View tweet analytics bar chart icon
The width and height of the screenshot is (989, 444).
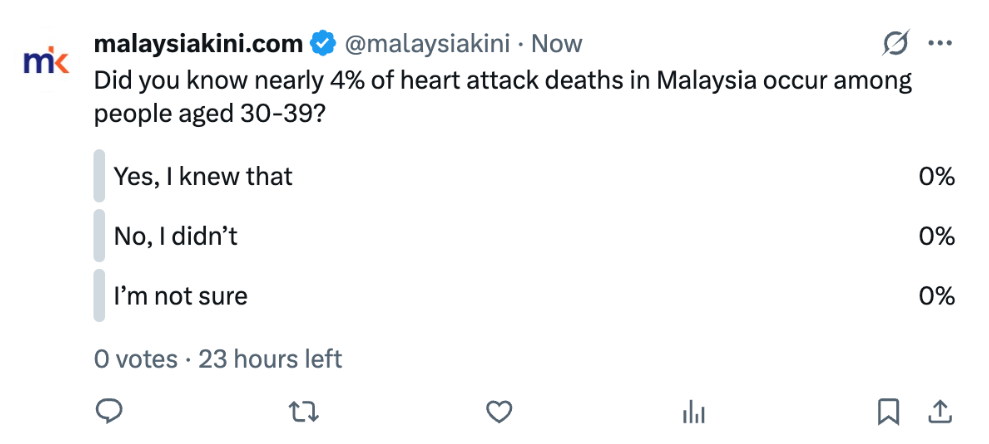point(693,411)
